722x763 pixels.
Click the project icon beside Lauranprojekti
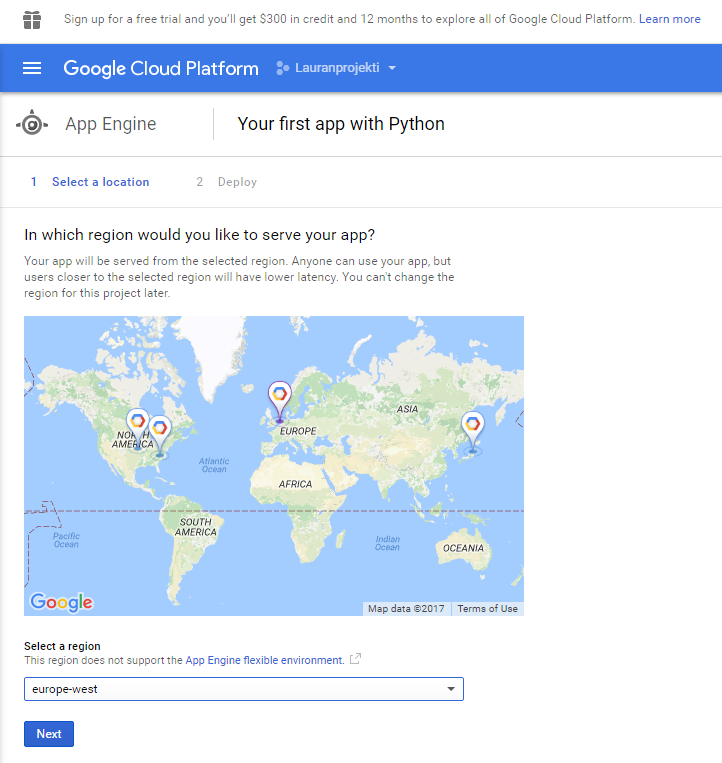pos(282,68)
